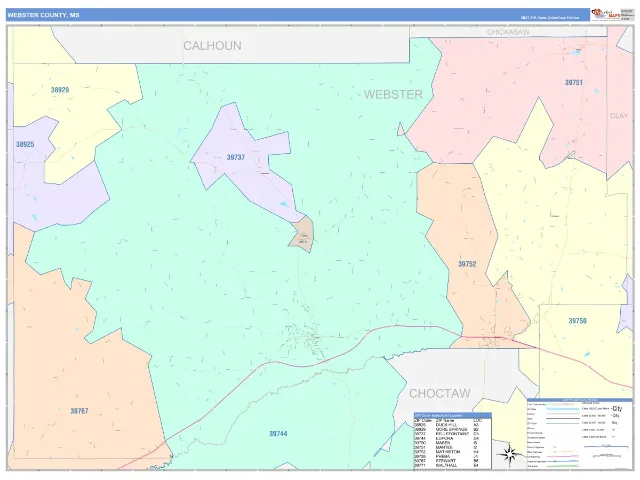Click ZIP code label 38925
Screen dimensions: 640x480
pyautogui.click(x=25, y=144)
